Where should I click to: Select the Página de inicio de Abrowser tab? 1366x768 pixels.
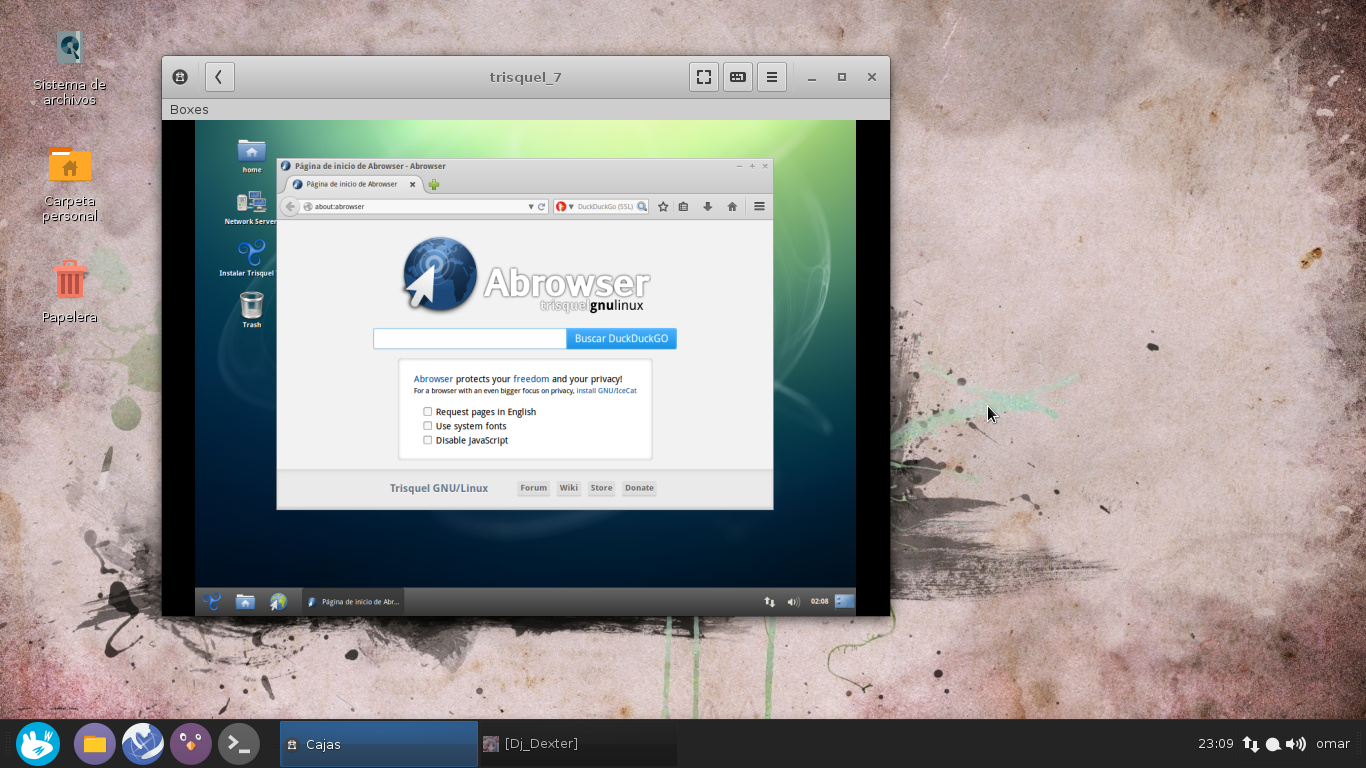point(351,184)
